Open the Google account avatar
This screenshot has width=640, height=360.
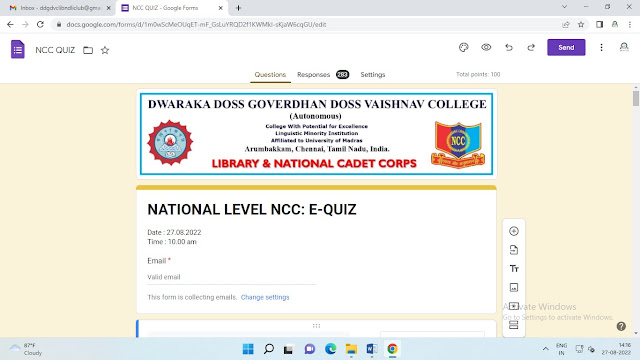[624, 47]
